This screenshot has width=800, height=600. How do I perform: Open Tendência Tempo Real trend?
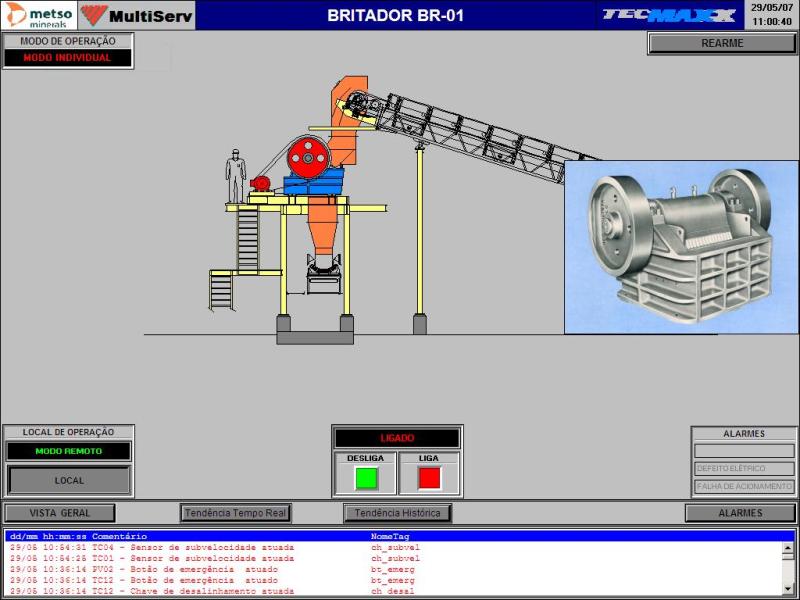pyautogui.click(x=235, y=513)
